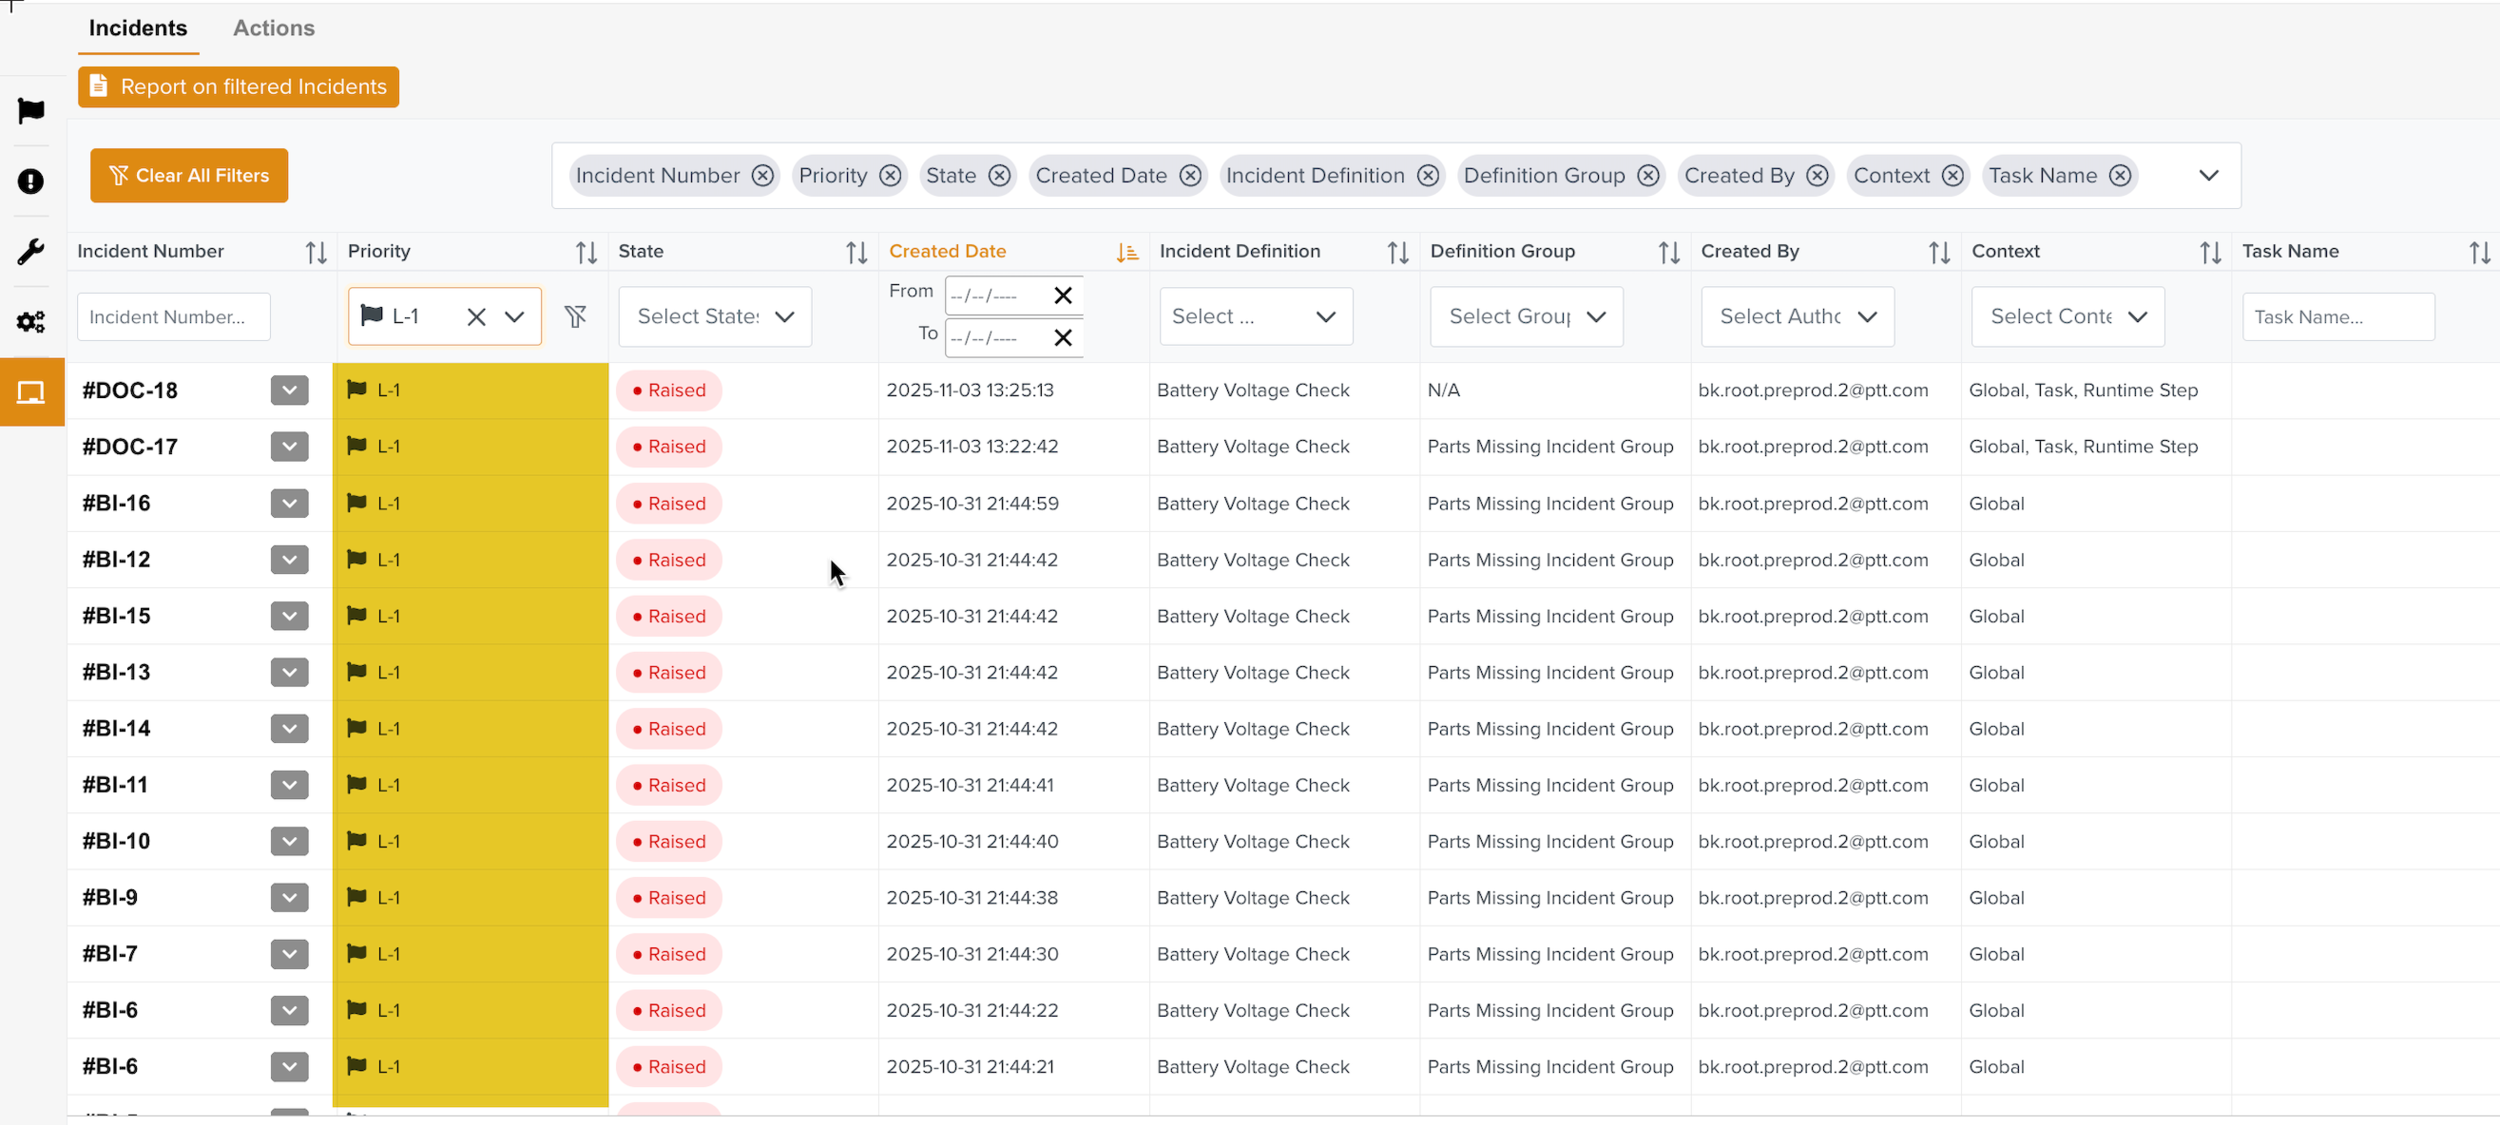Expand row actions for #DOC-18
Screen dimensions: 2500x1125
click(x=289, y=390)
